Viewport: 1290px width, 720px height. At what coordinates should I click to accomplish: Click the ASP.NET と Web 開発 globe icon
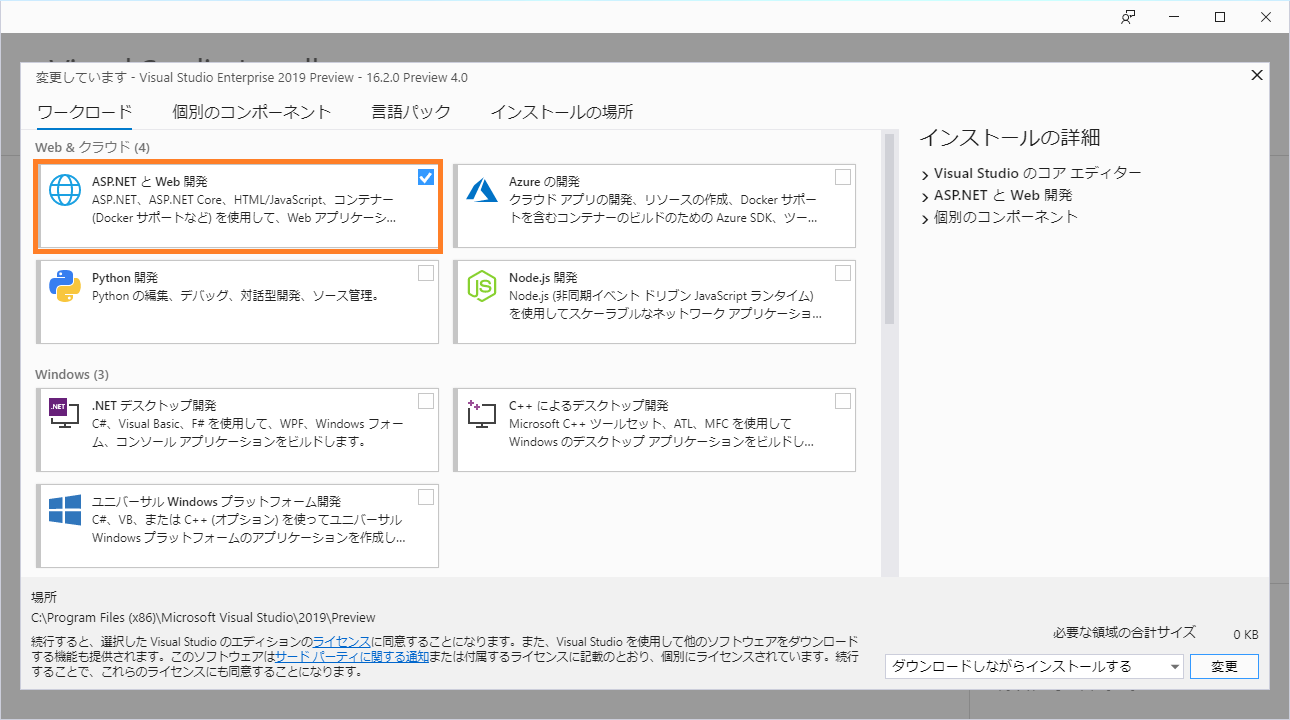[x=63, y=191]
